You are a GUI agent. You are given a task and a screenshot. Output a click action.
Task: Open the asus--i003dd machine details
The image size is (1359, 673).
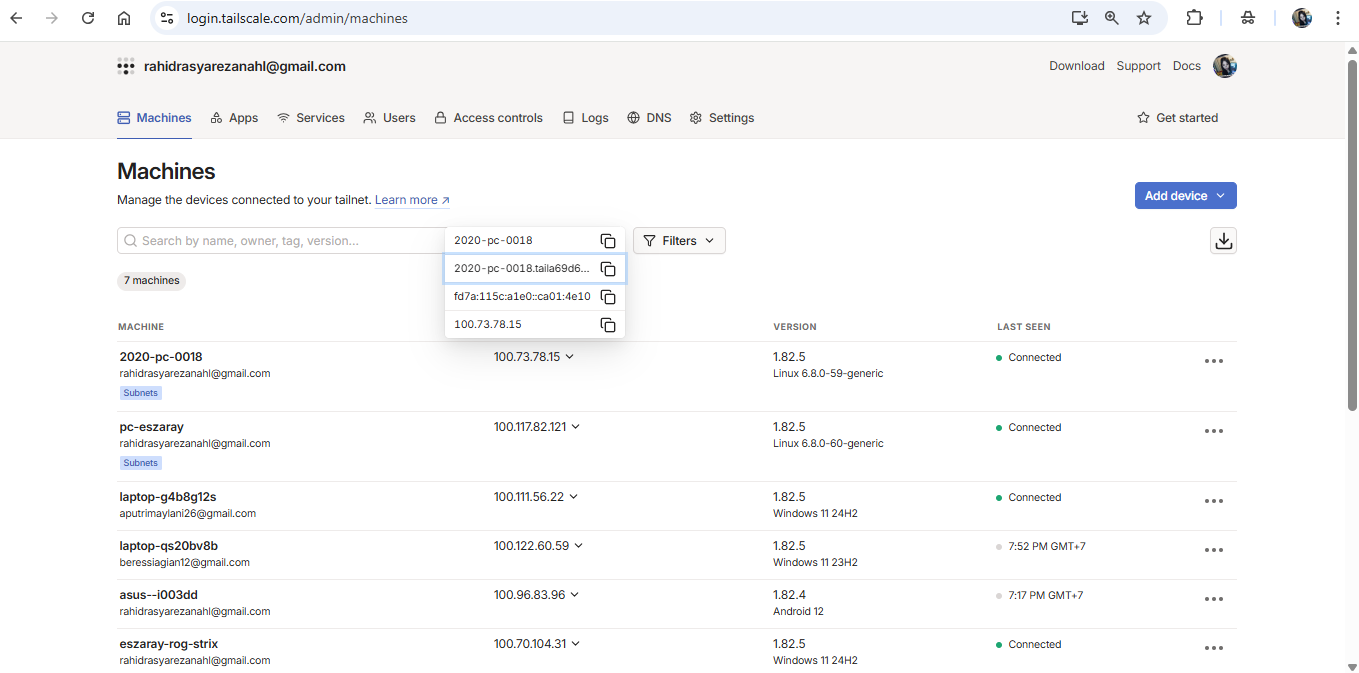click(x=159, y=595)
